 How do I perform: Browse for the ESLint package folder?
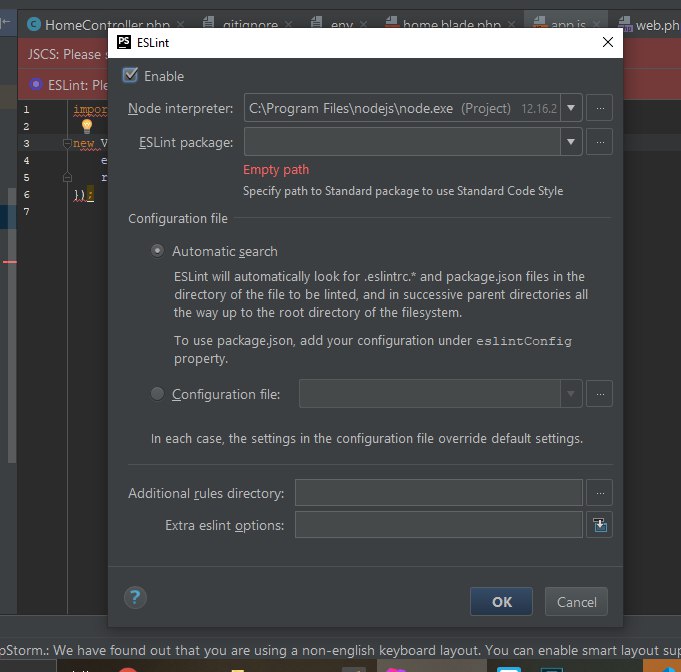tap(599, 142)
